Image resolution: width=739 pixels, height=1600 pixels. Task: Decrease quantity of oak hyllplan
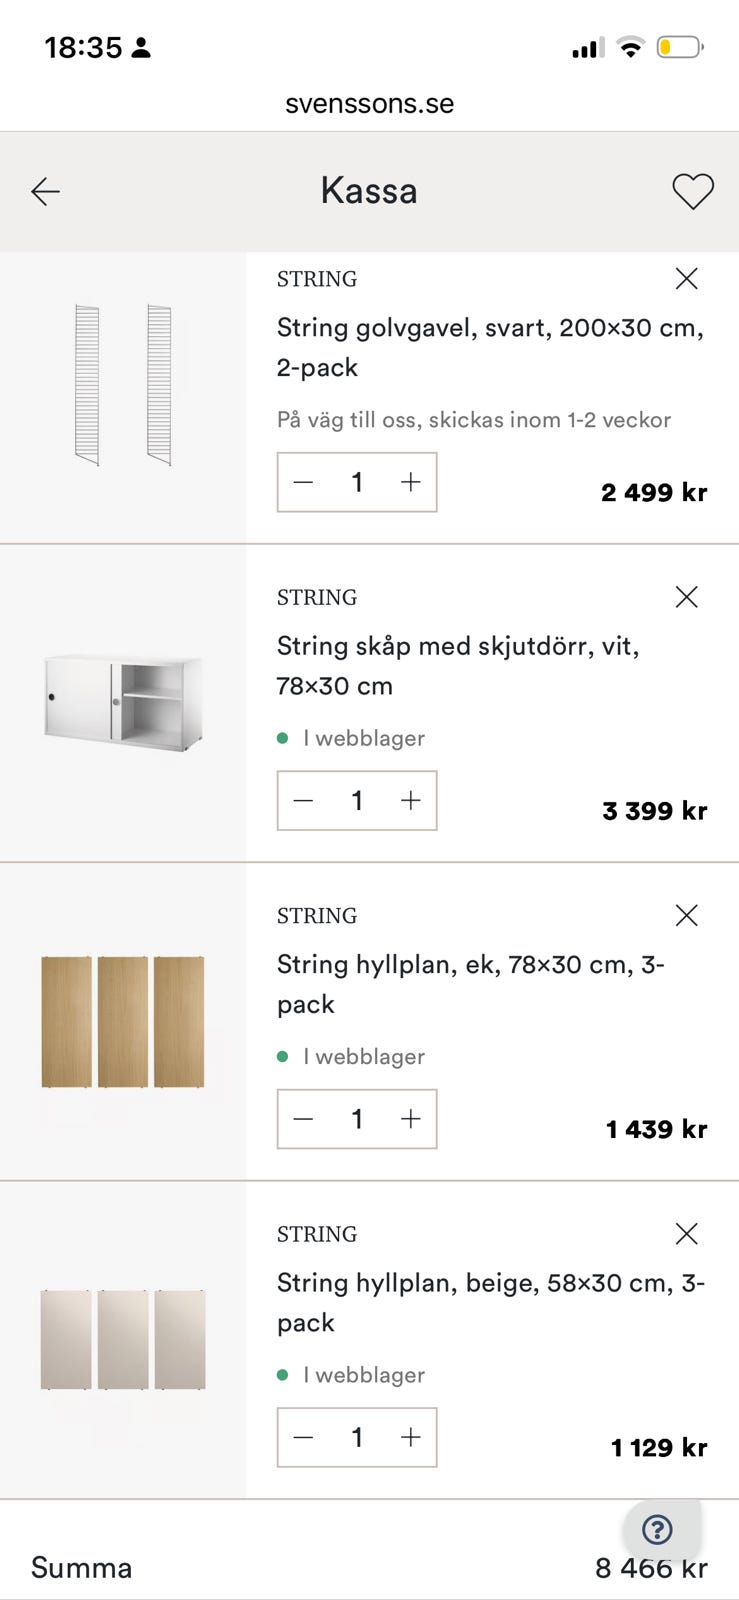click(x=304, y=1119)
